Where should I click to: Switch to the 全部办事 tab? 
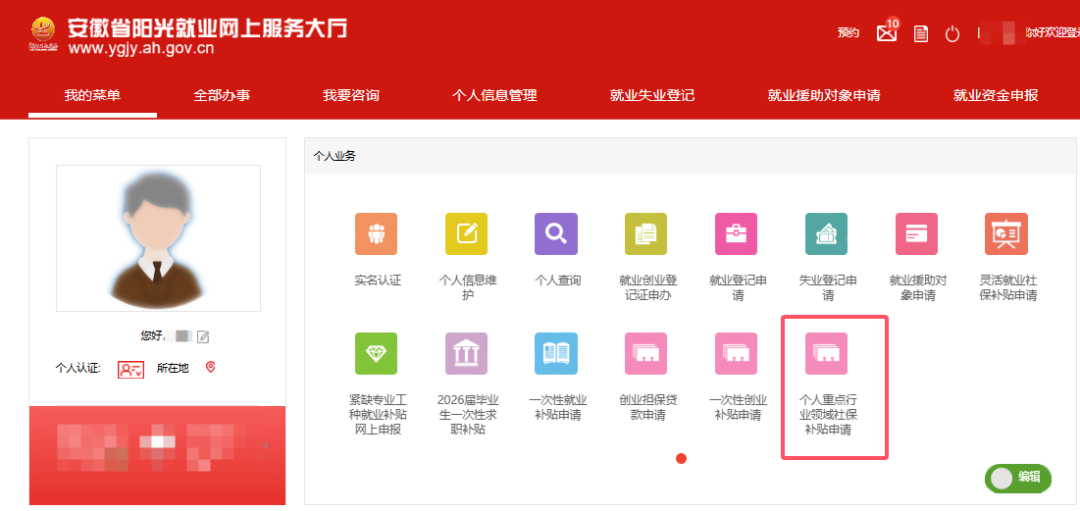click(222, 96)
